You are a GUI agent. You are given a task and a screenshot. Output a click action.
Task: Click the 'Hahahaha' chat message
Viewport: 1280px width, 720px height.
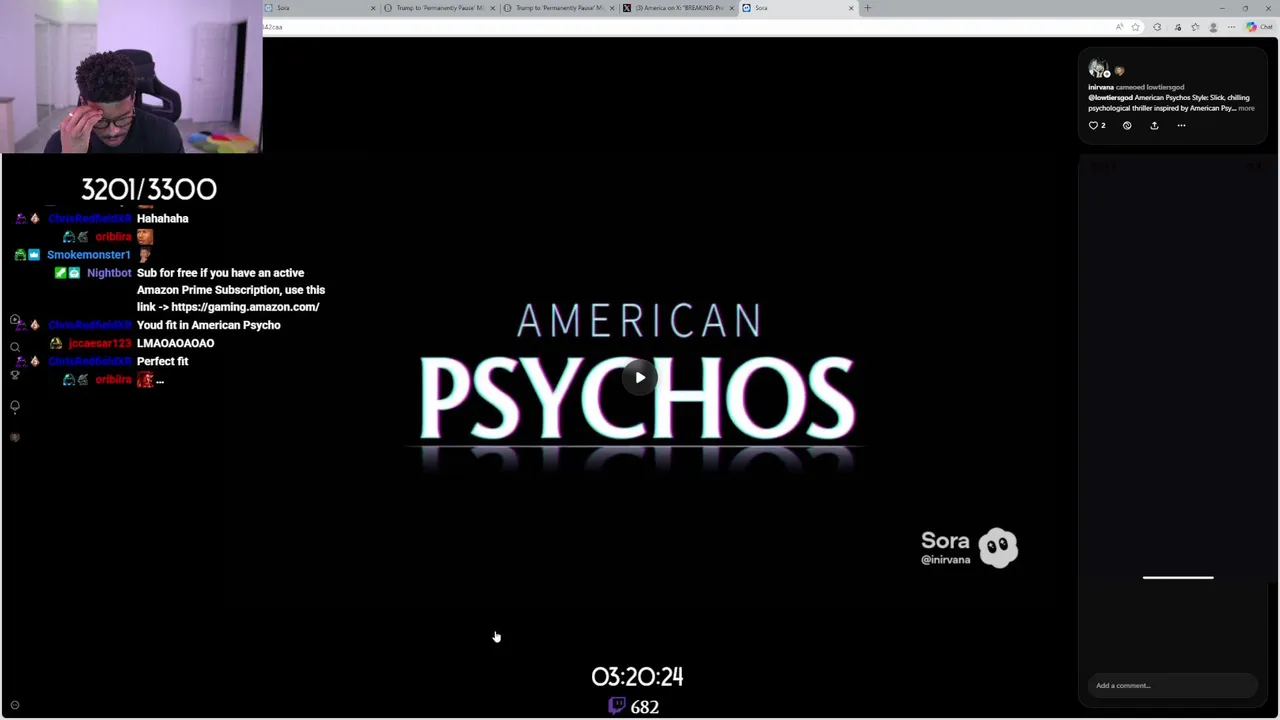click(x=162, y=218)
